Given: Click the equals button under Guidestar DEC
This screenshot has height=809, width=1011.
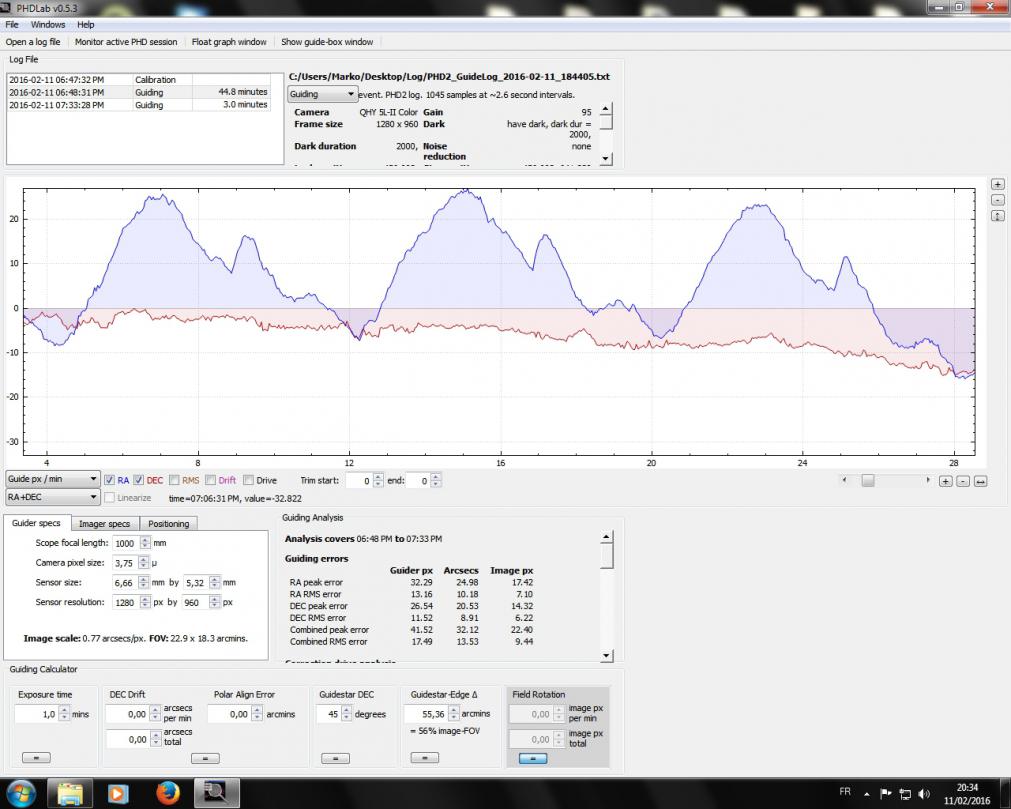Looking at the screenshot, I should click(335, 758).
